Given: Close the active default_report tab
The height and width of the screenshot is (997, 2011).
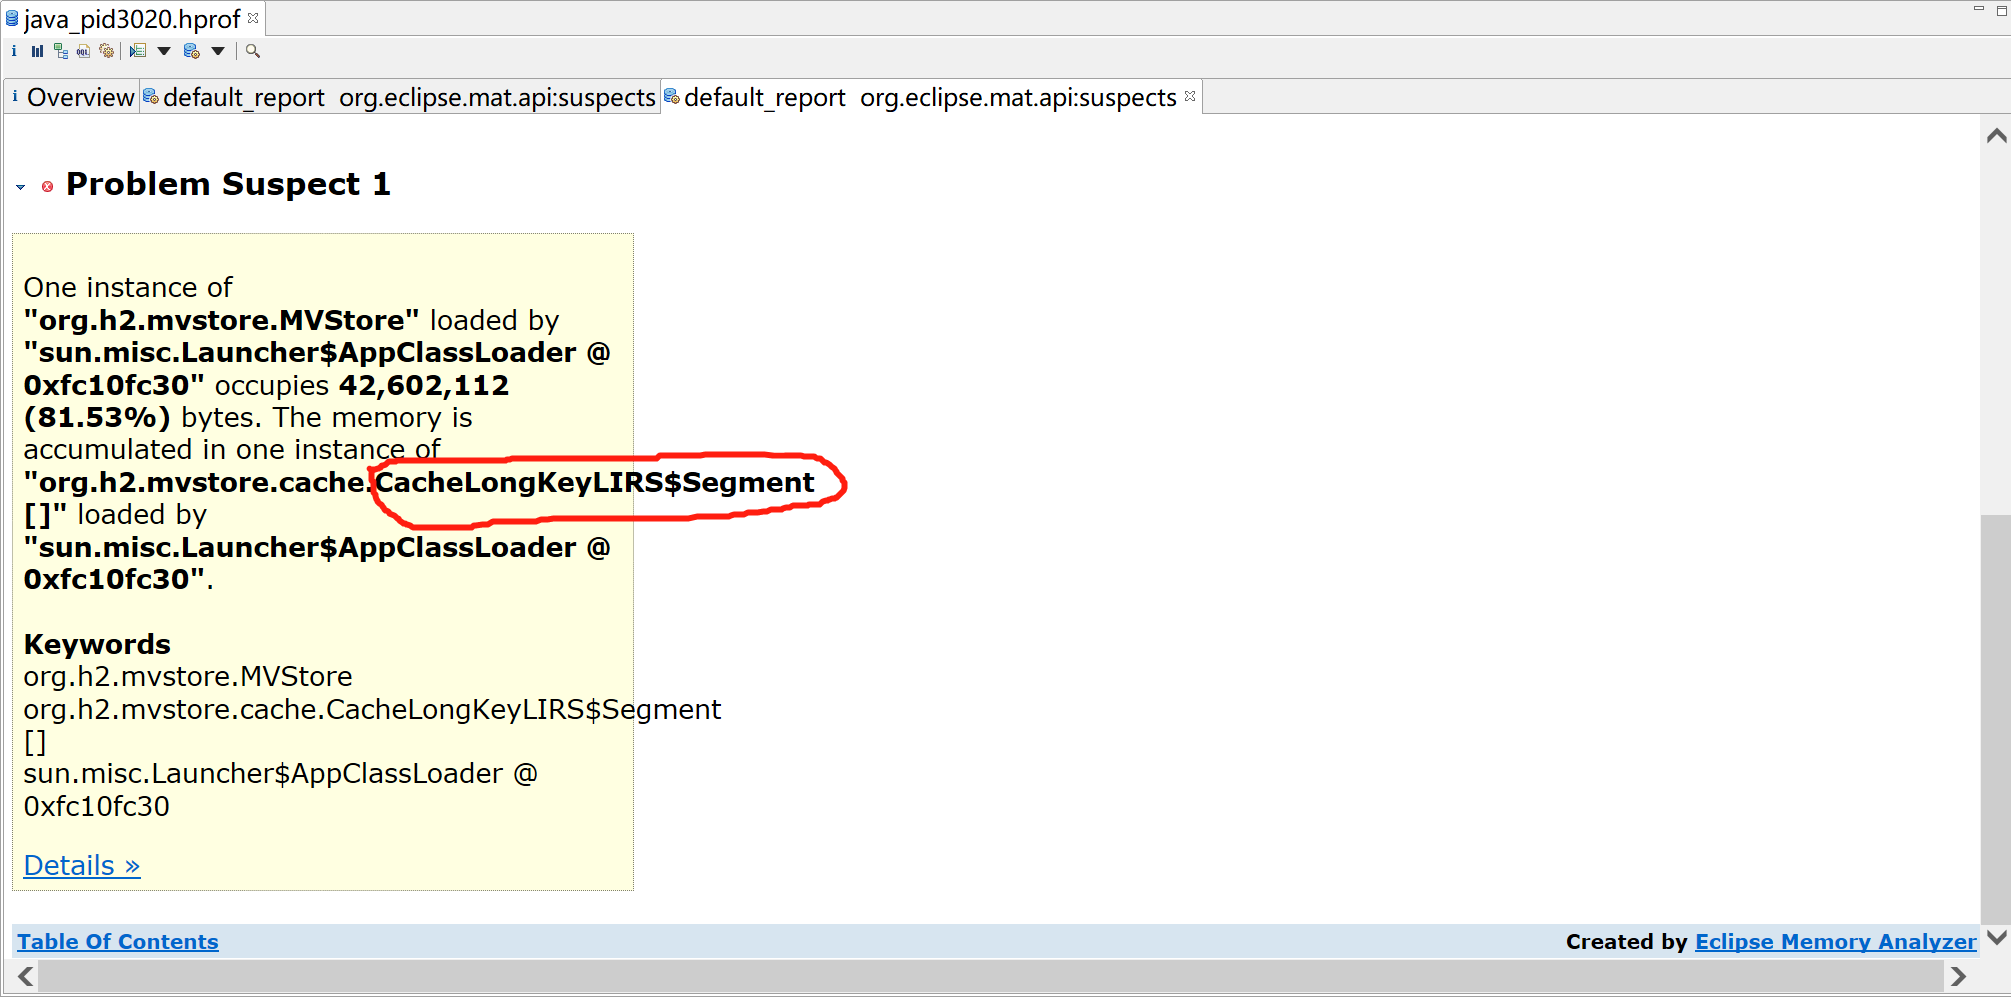Looking at the screenshot, I should click(1190, 96).
